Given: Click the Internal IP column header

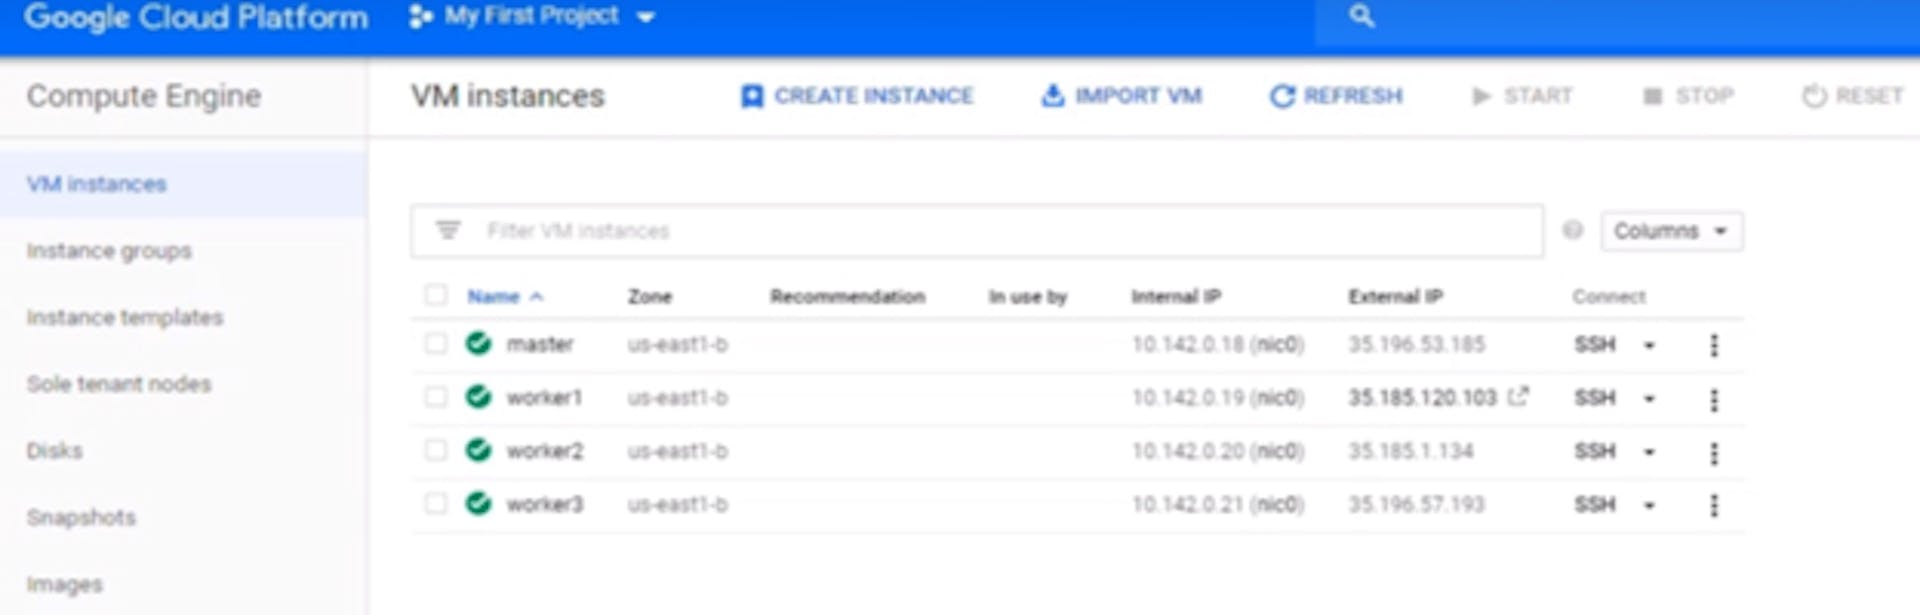Looking at the screenshot, I should pos(1176,297).
